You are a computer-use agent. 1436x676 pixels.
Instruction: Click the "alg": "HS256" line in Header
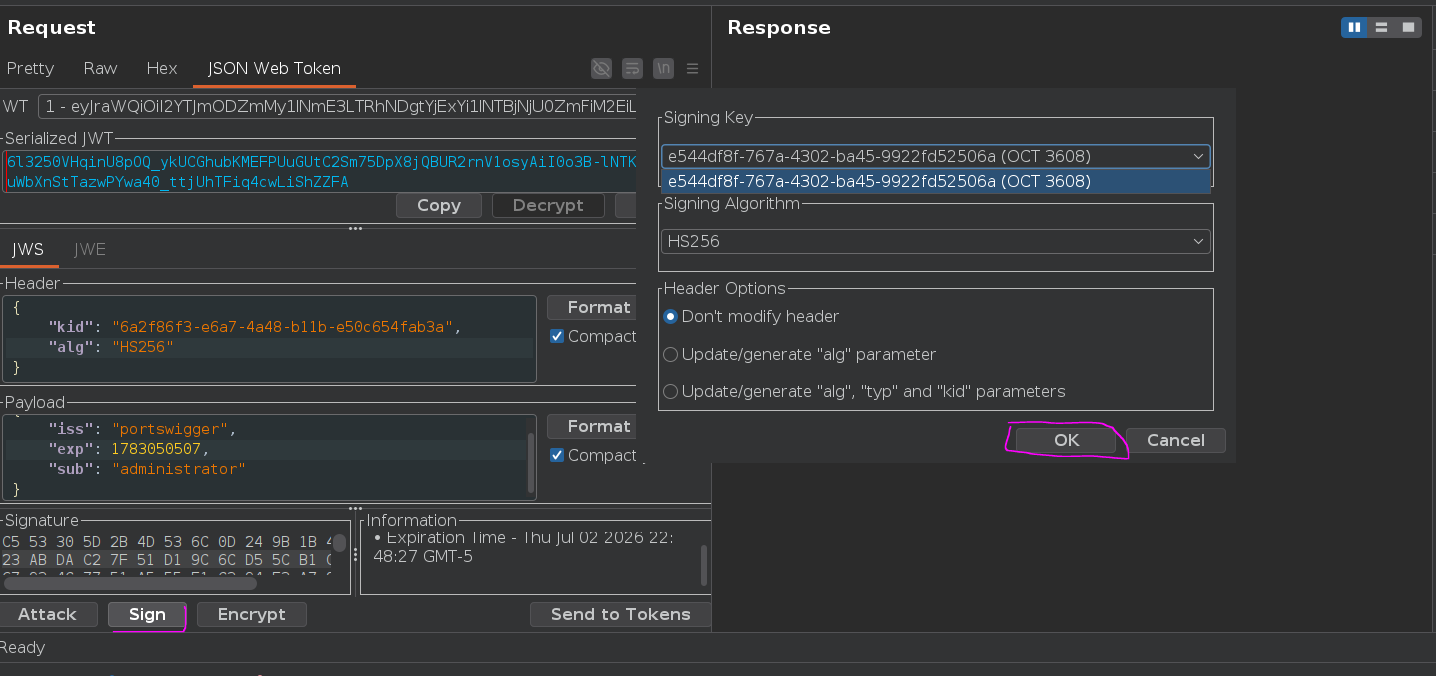(111, 347)
